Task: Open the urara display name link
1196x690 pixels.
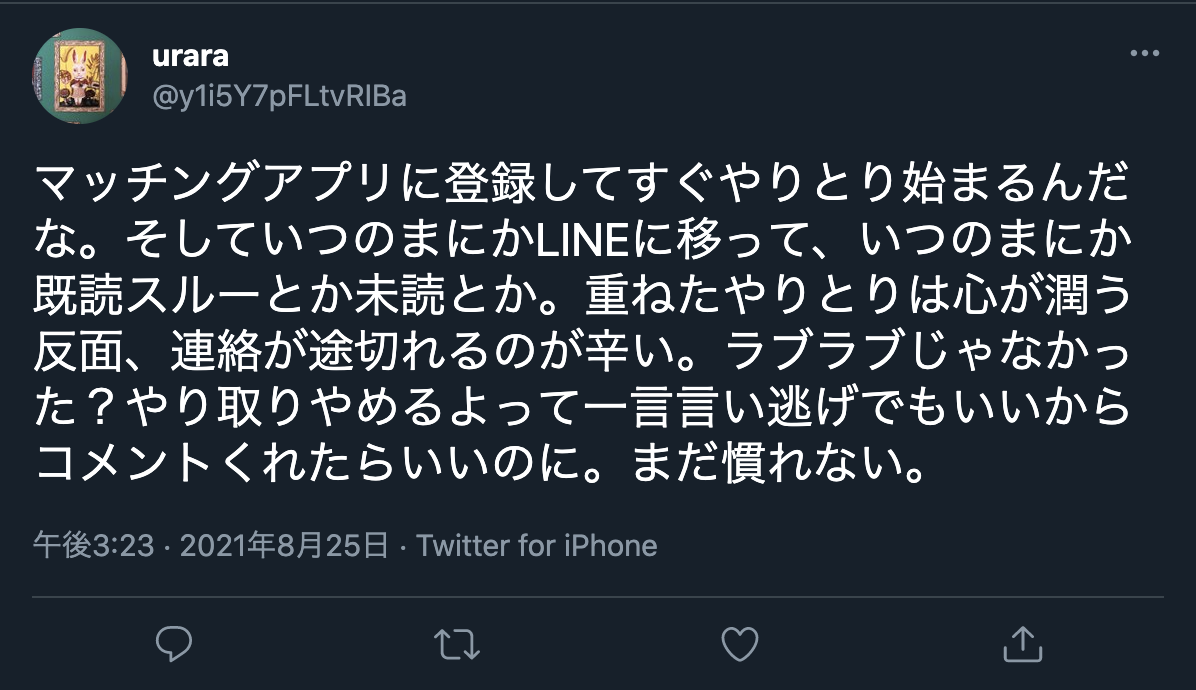Action: tap(190, 56)
